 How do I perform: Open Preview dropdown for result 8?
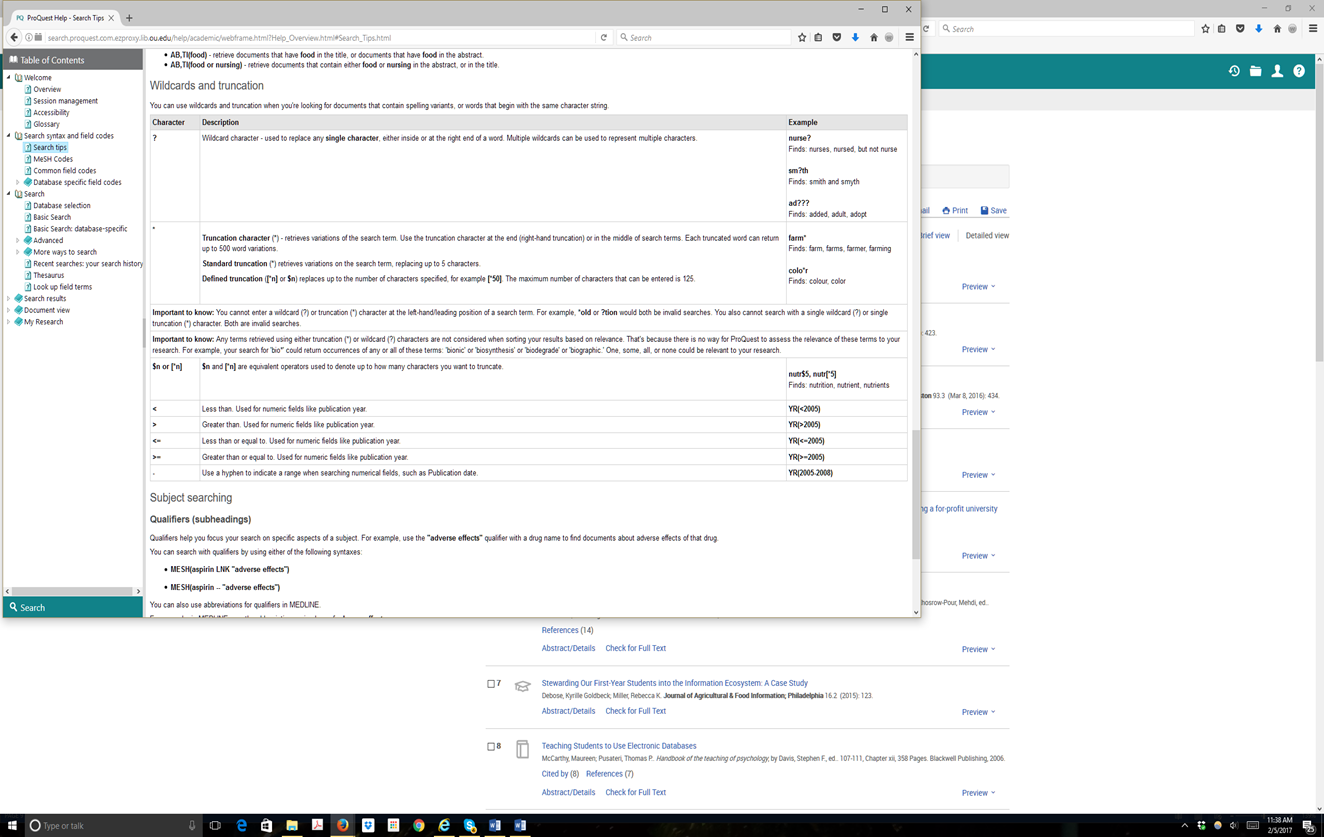click(978, 793)
